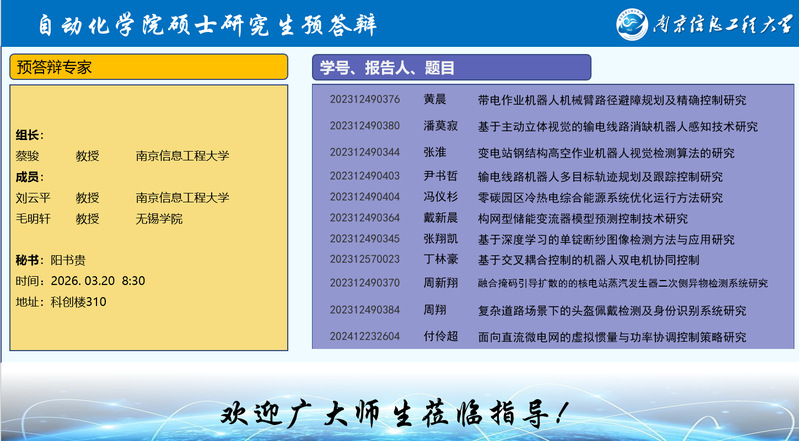Select thesis title 变电站钢结构高空作业机器人视觉检测算法的研究
799x441 pixels.
tap(606, 153)
